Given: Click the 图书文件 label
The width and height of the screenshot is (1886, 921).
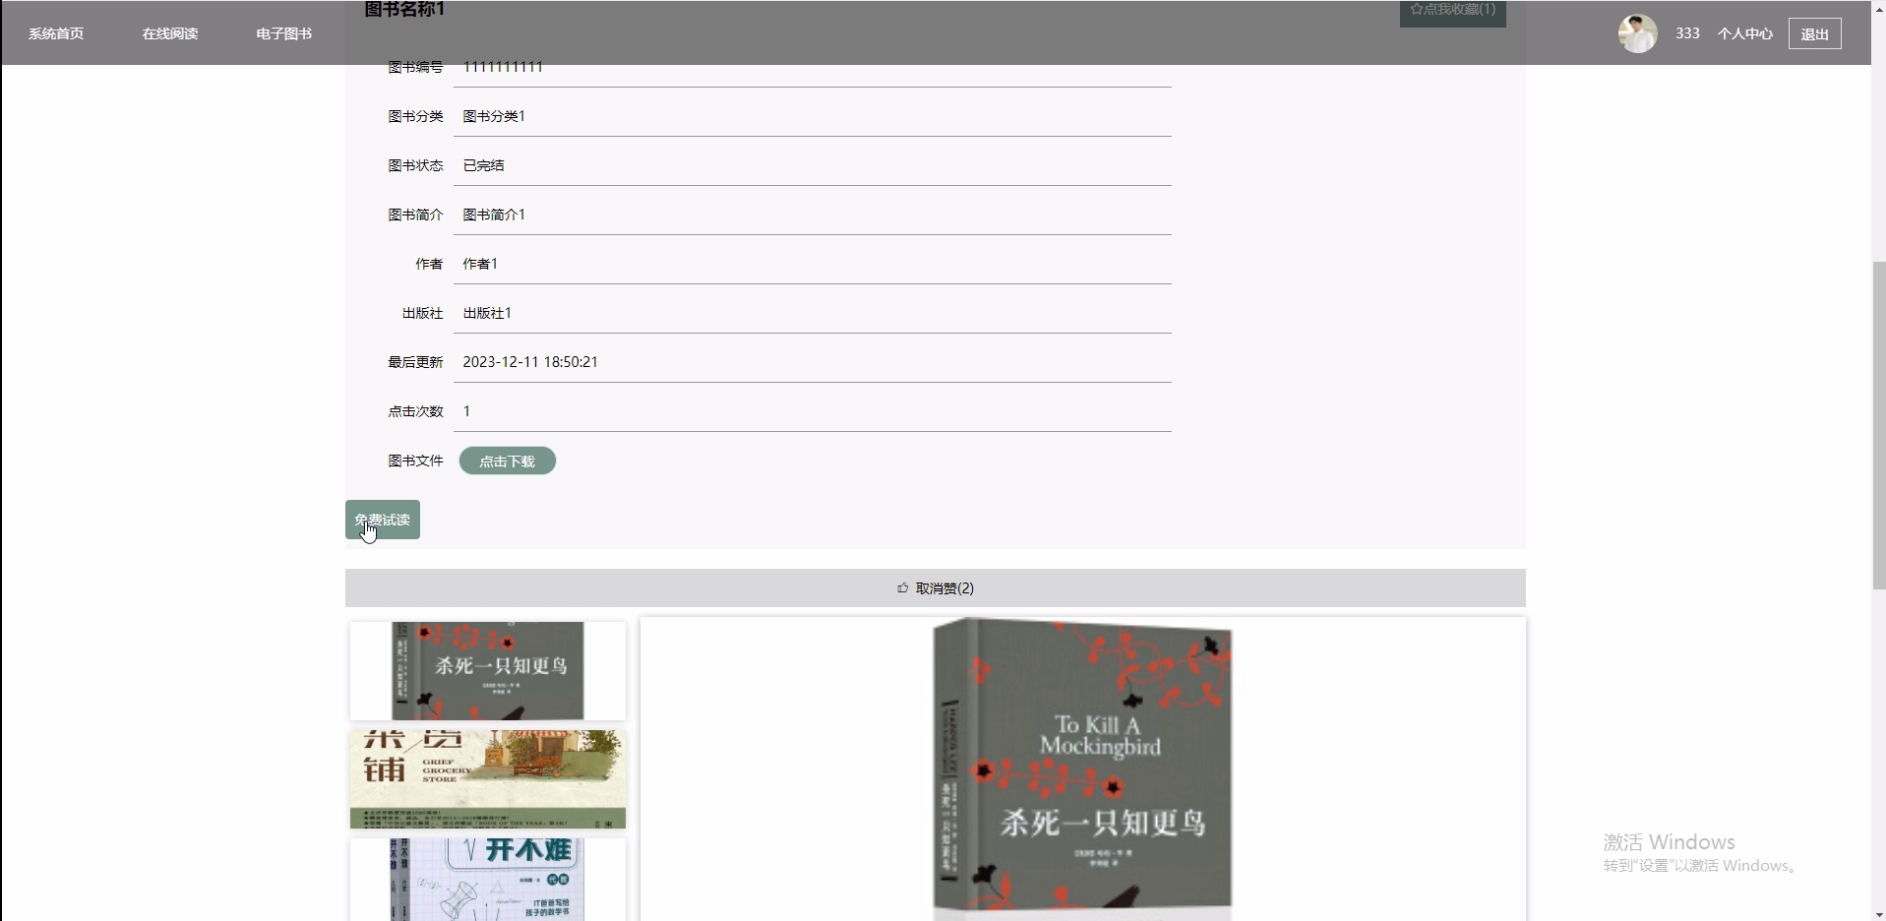Looking at the screenshot, I should coord(415,461).
